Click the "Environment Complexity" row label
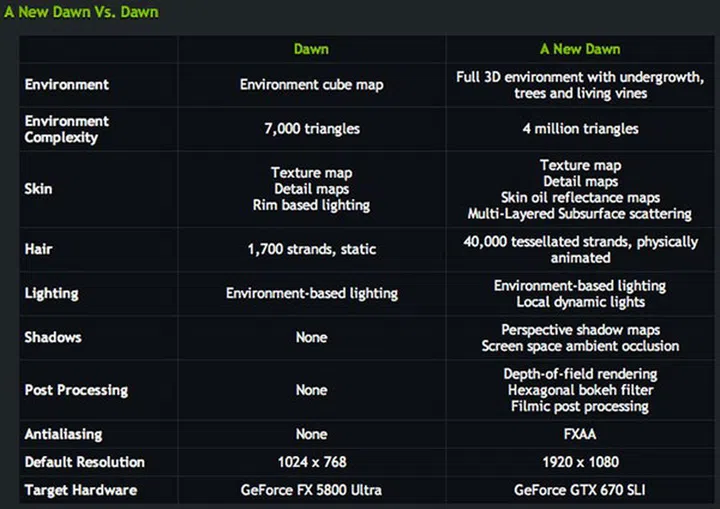This screenshot has width=720, height=509. pyautogui.click(x=67, y=129)
